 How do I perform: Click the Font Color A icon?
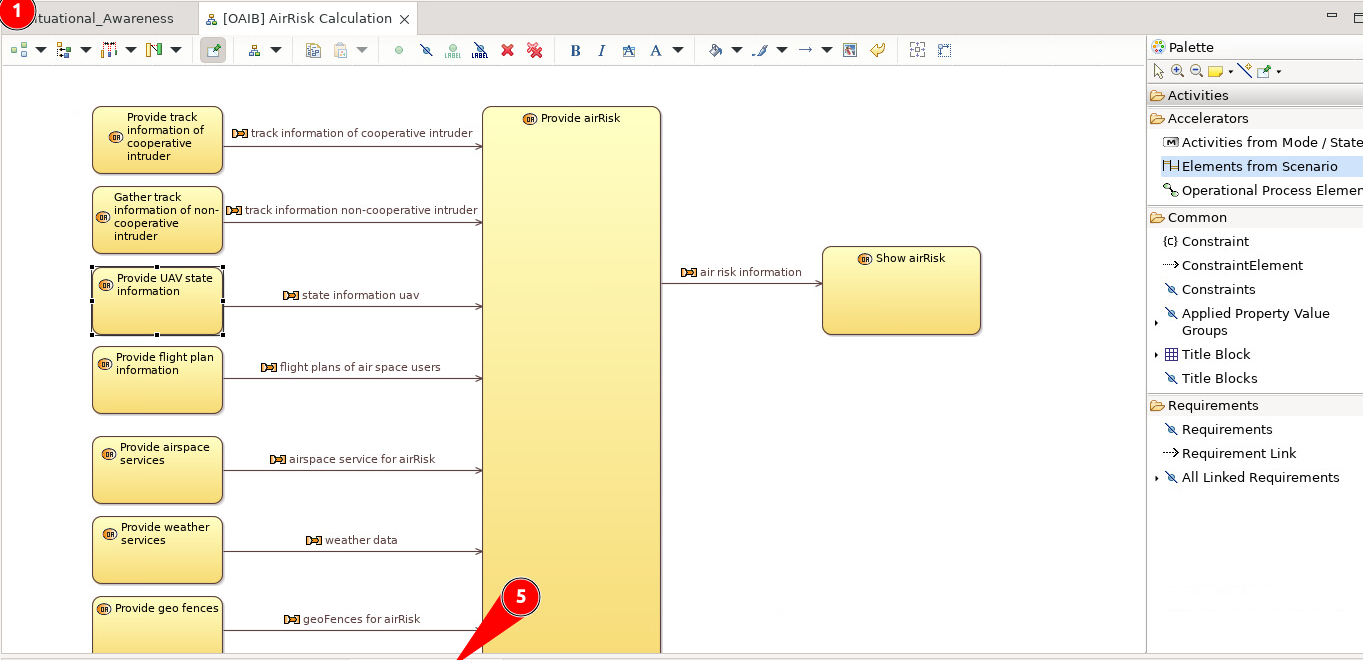point(656,50)
